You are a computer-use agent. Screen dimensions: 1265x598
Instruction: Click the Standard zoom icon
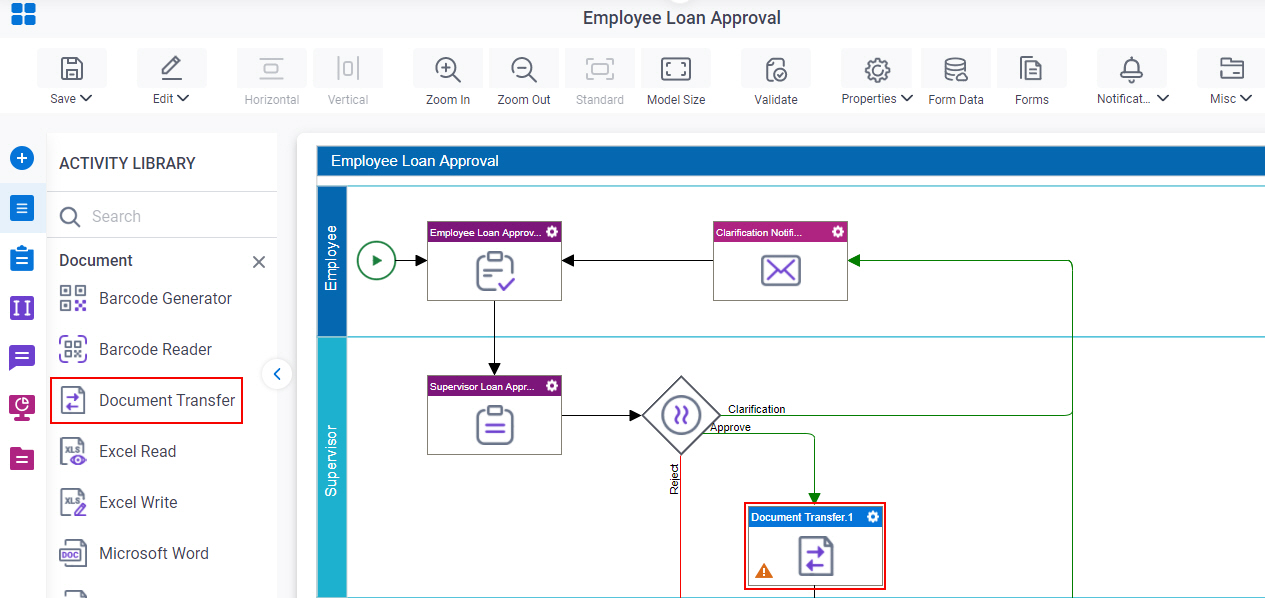(600, 69)
